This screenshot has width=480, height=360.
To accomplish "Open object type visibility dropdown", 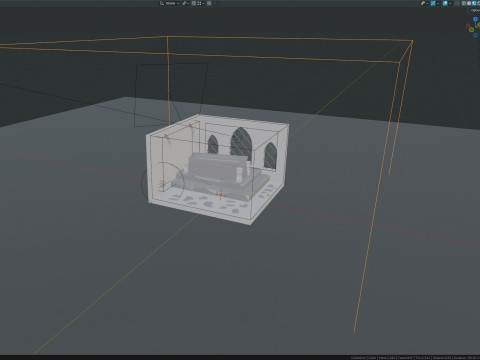I will pyautogui.click(x=424, y=3).
